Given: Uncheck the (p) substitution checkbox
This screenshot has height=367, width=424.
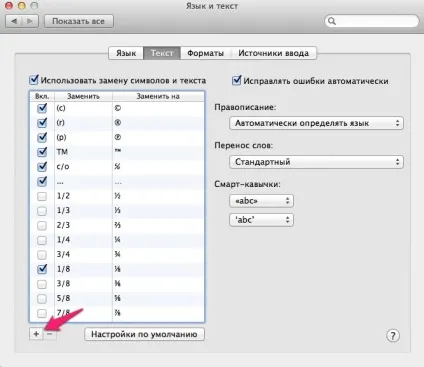Looking at the screenshot, I should coord(42,137).
